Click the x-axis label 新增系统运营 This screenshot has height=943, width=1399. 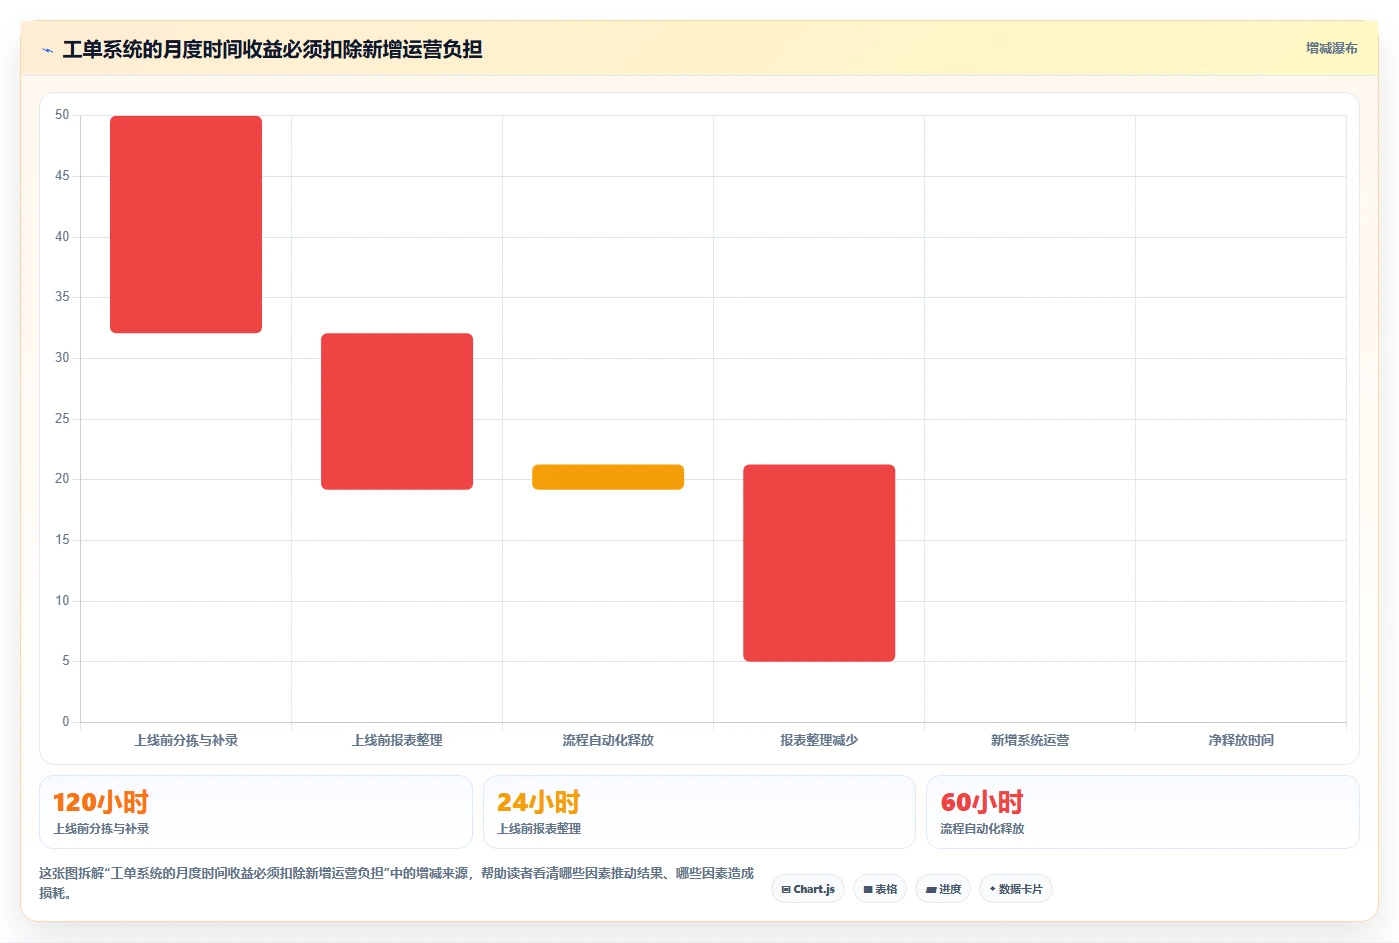[x=1030, y=740]
